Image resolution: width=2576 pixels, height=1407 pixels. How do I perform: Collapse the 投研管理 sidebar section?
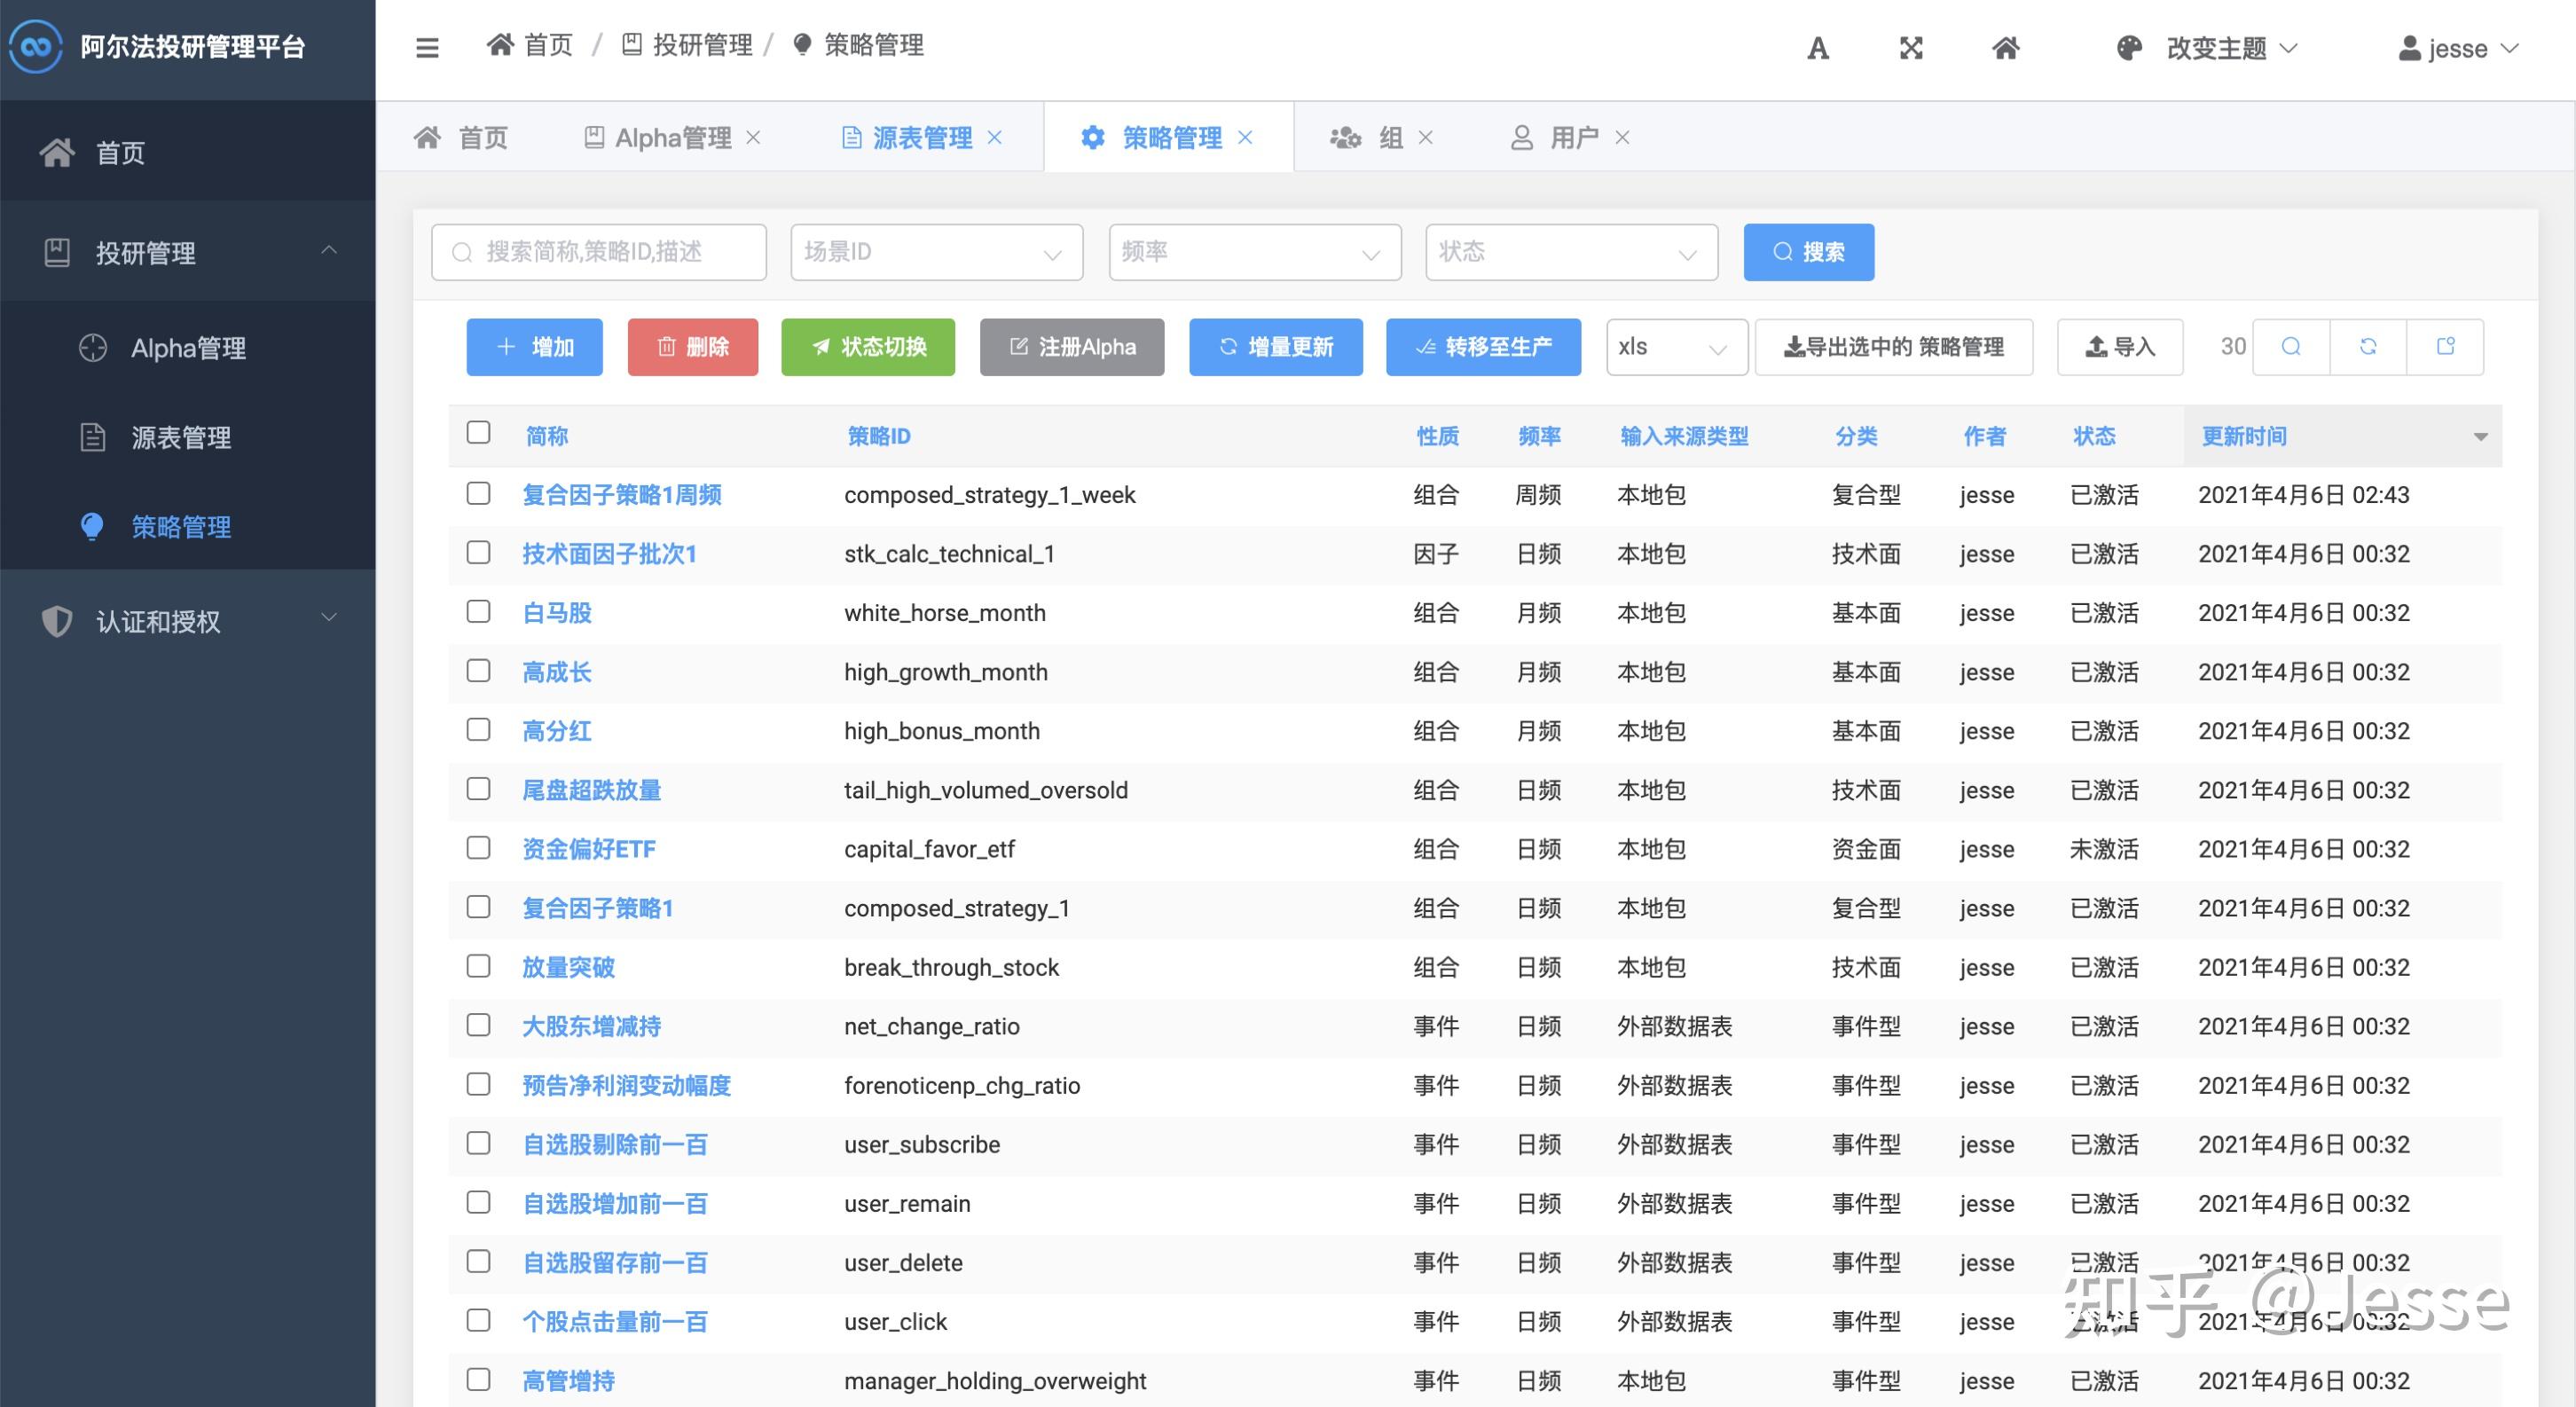pos(188,252)
